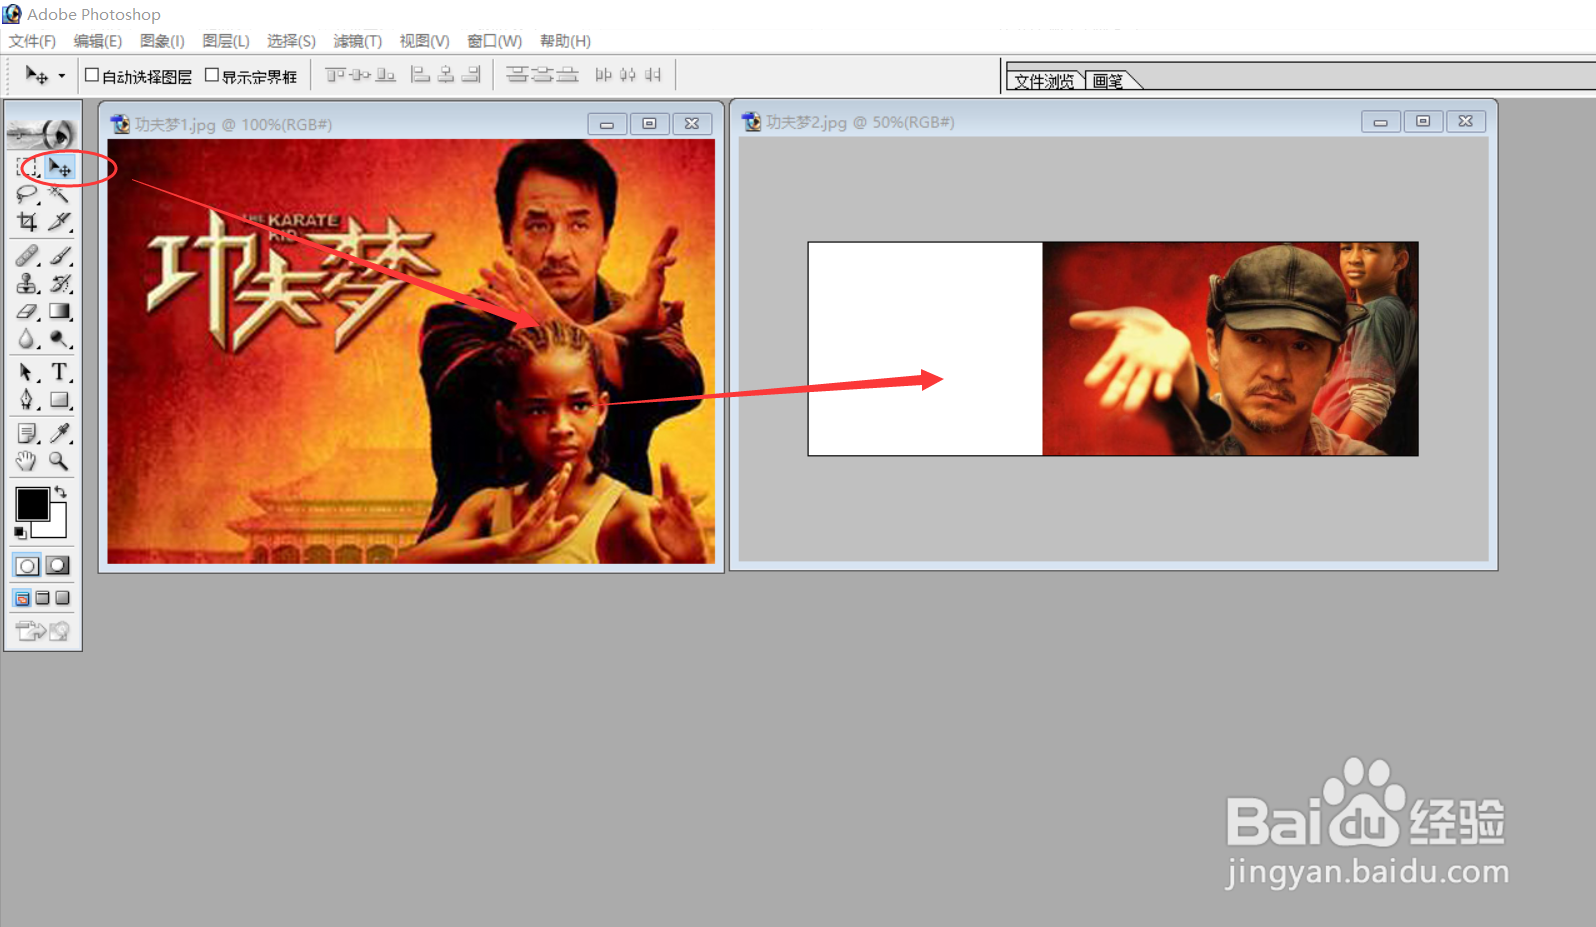Select the Crop tool
Image resolution: width=1596 pixels, height=927 pixels.
27,222
